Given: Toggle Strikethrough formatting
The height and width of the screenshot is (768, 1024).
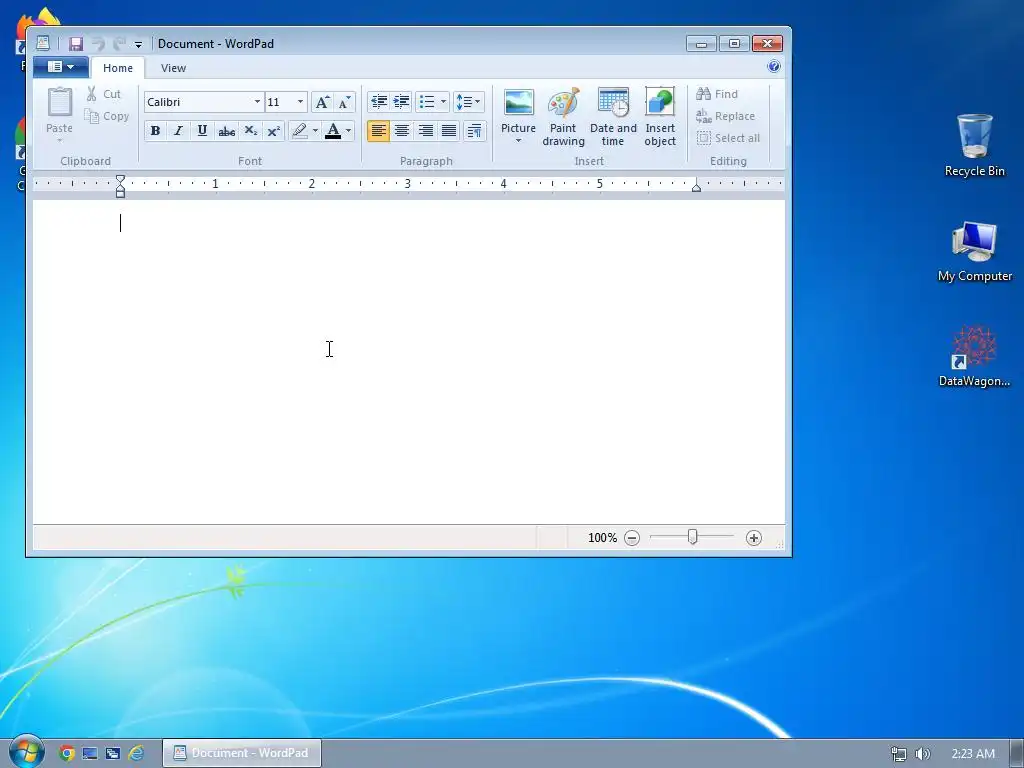Looking at the screenshot, I should coord(227,131).
